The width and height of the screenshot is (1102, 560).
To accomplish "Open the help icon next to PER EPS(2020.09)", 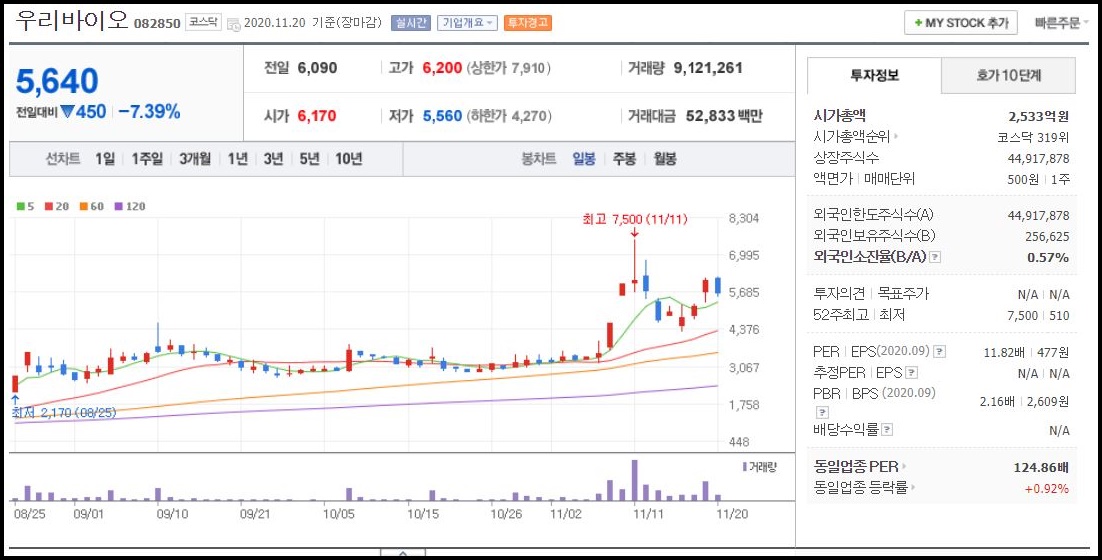I will coord(940,352).
